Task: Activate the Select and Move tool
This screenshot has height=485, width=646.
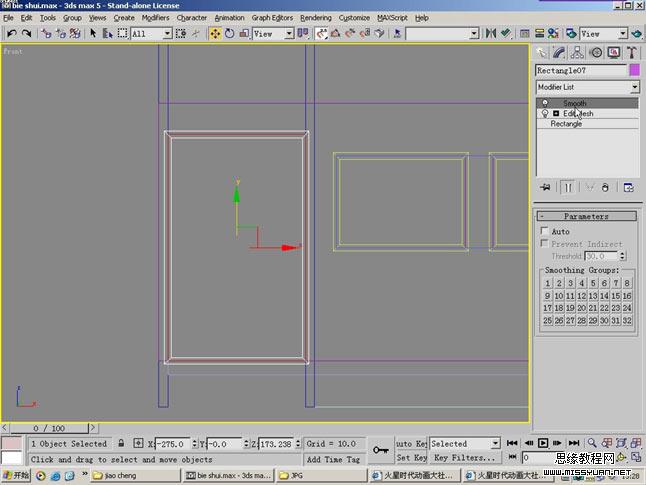Action: (x=215, y=33)
